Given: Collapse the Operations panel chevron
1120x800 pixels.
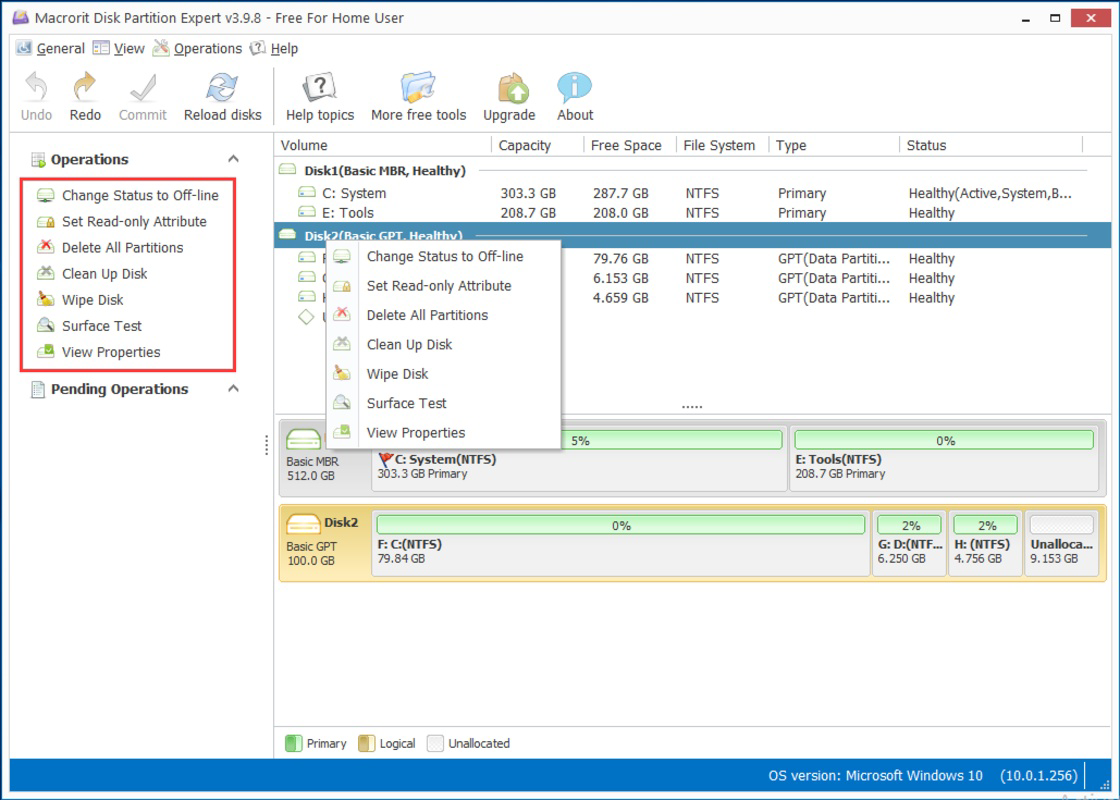Looking at the screenshot, I should point(233,159).
